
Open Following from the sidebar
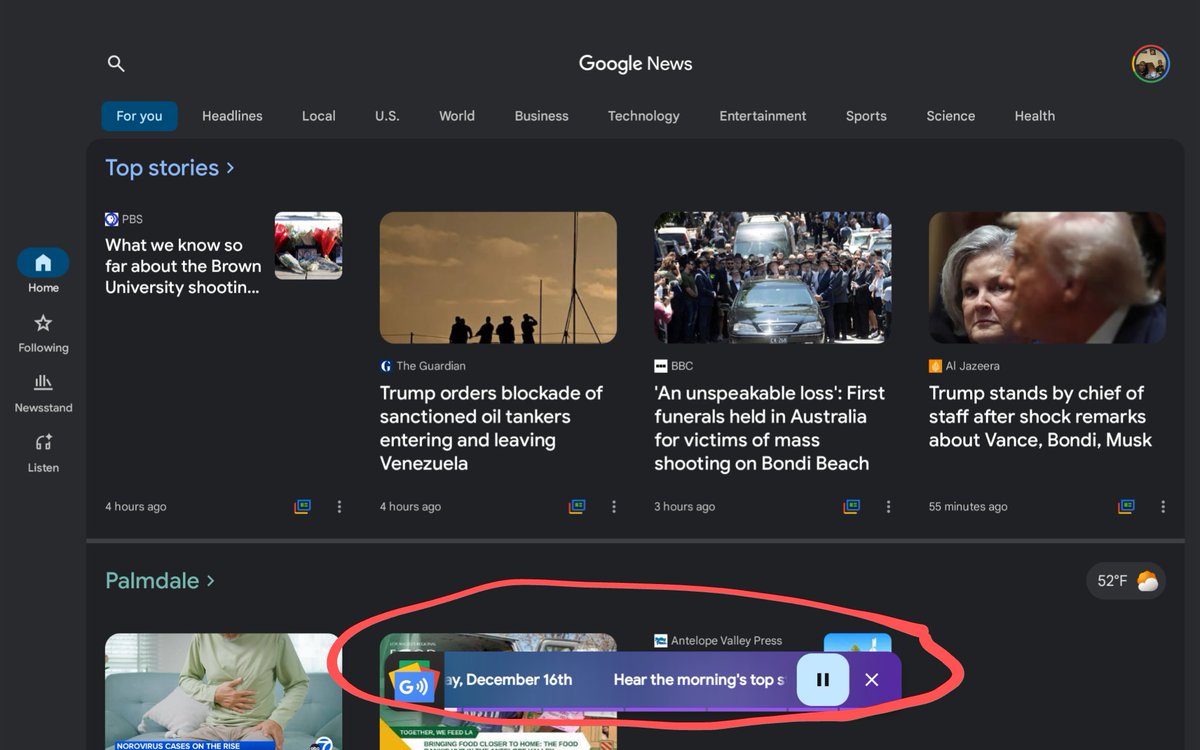42,333
